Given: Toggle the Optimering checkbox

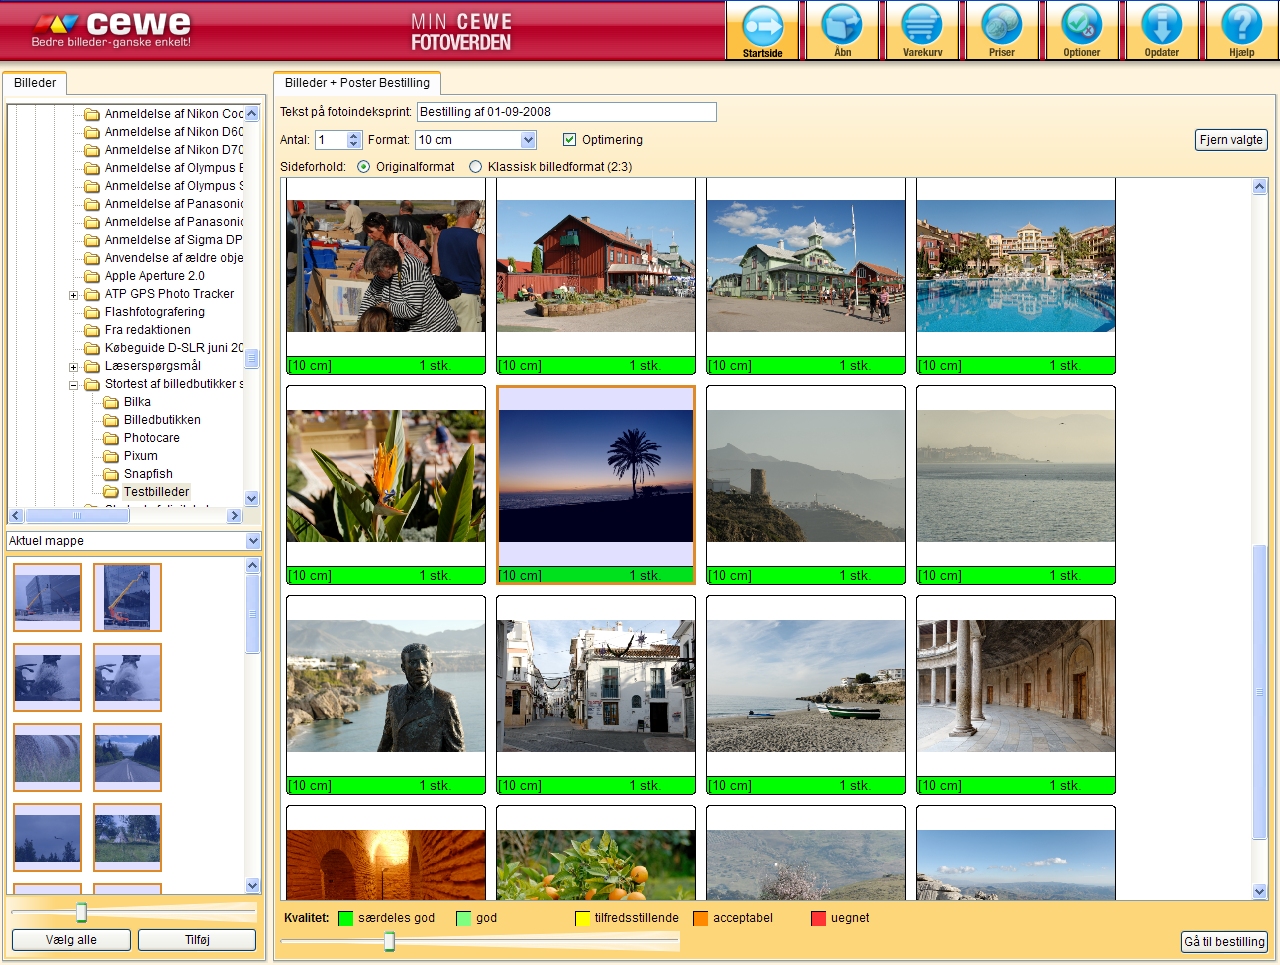Looking at the screenshot, I should [569, 140].
